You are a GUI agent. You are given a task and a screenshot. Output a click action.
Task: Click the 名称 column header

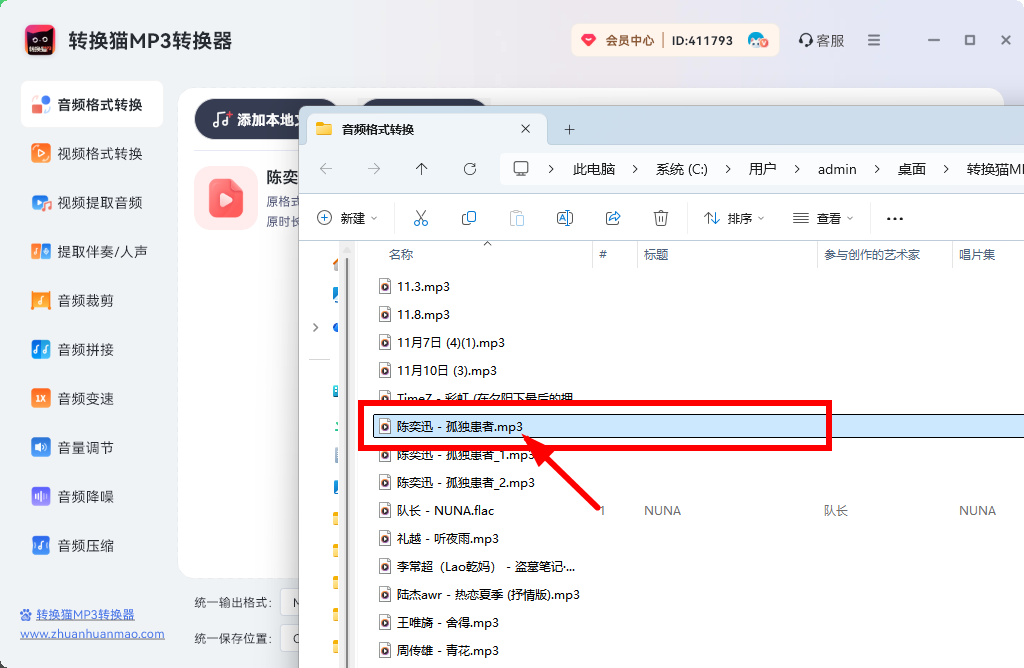(401, 255)
